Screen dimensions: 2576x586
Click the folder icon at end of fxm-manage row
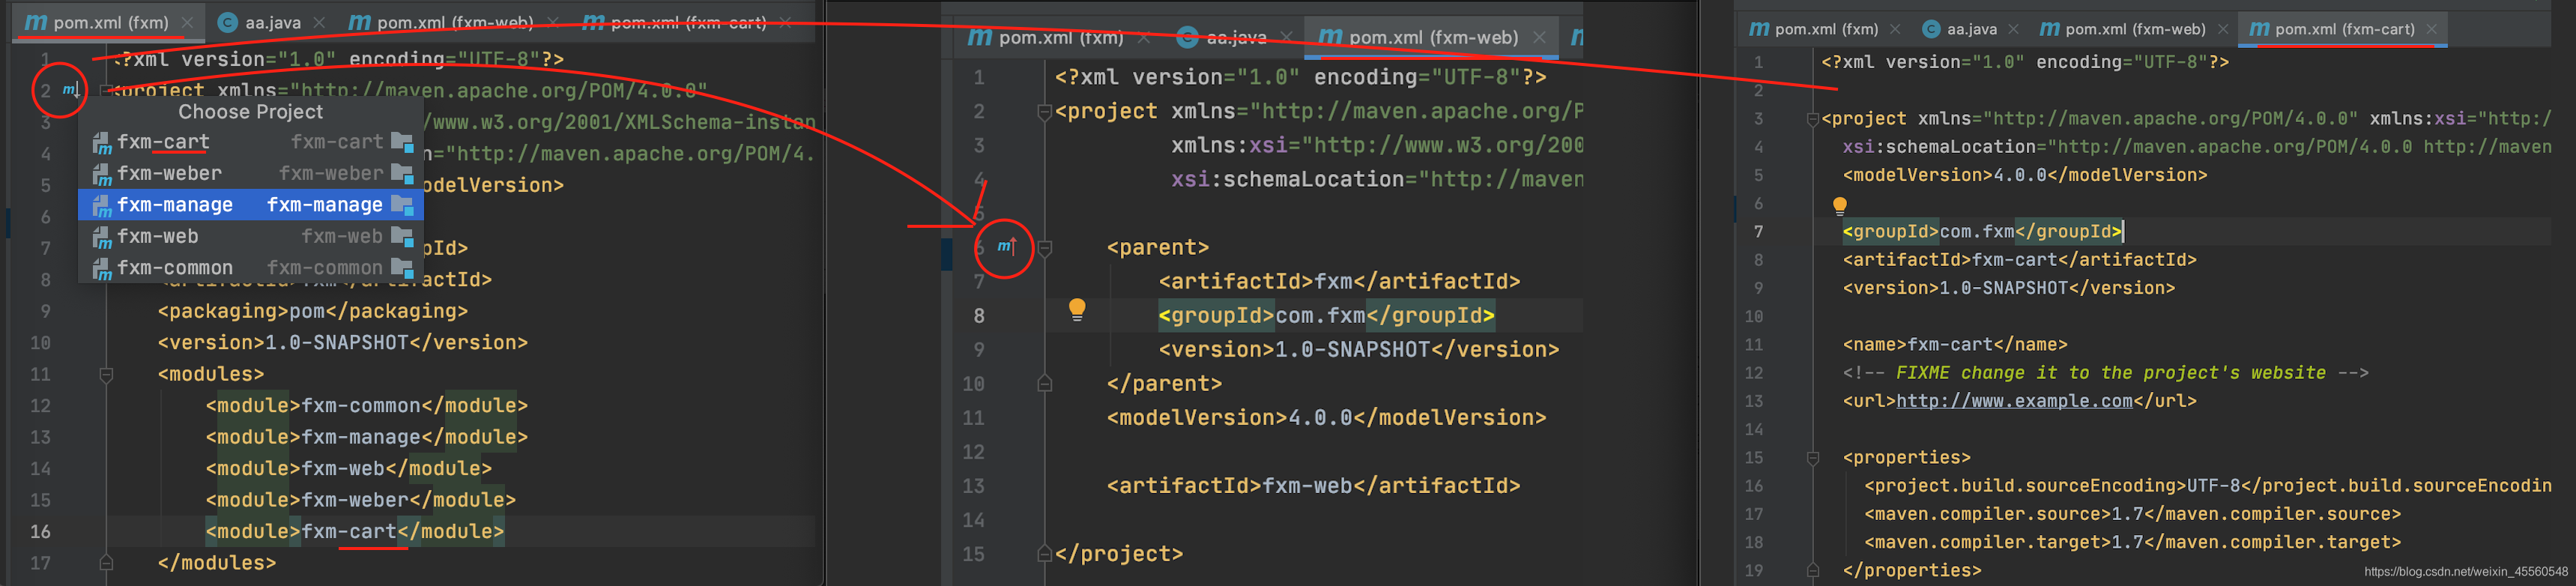click(x=403, y=205)
